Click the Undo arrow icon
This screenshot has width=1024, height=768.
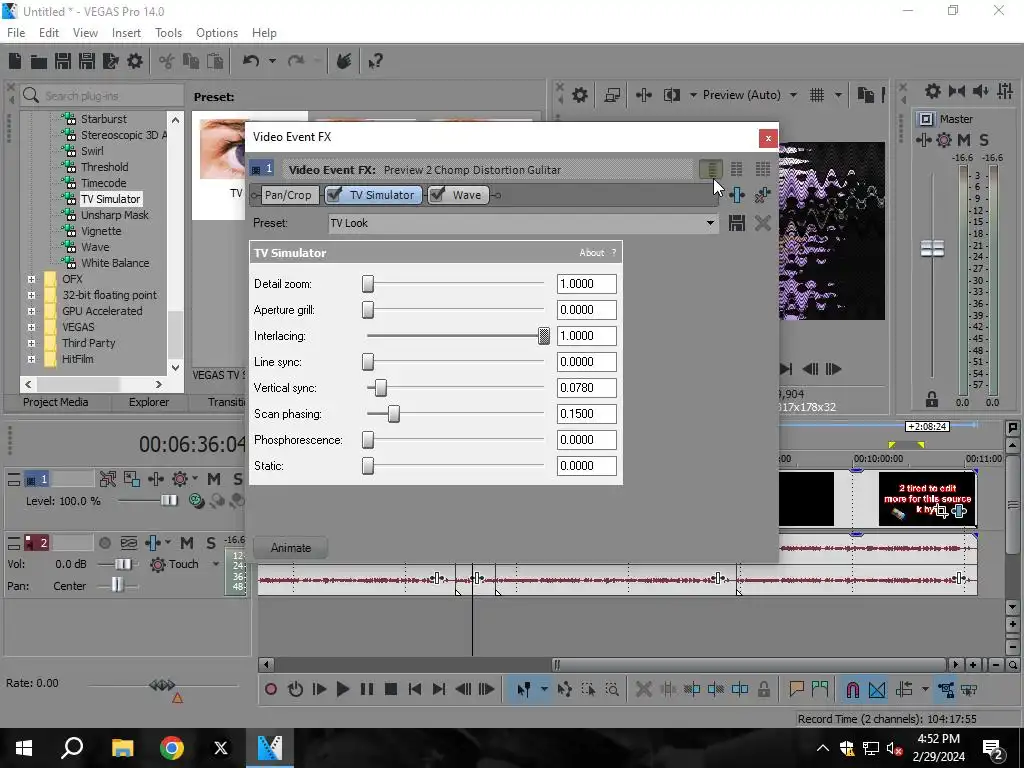click(251, 61)
